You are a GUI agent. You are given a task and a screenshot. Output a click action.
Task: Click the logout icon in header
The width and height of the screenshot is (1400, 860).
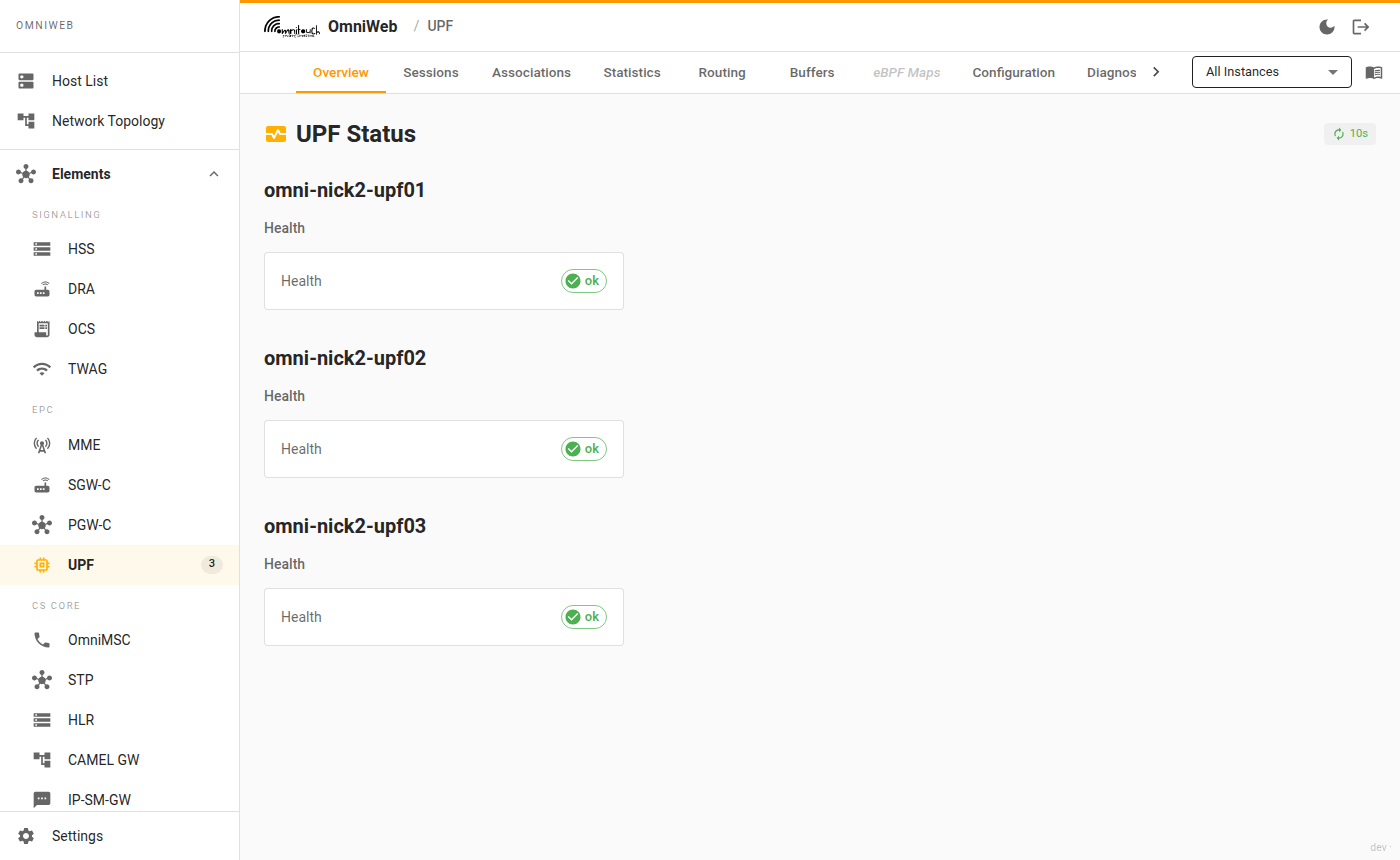tap(1361, 27)
